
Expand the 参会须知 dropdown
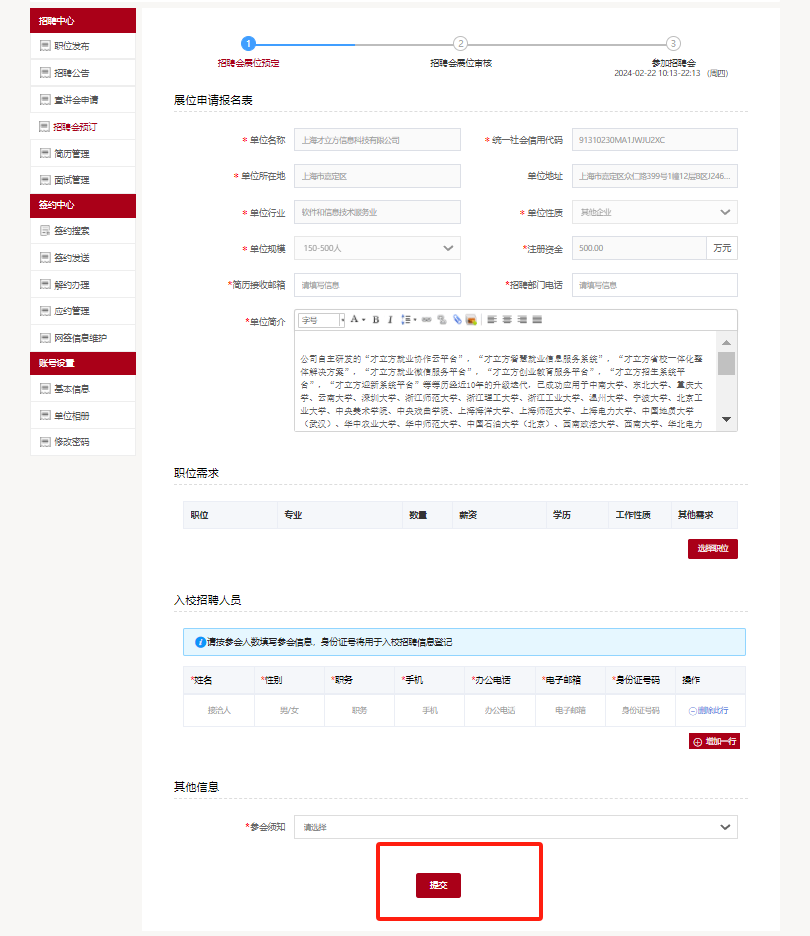tap(515, 827)
